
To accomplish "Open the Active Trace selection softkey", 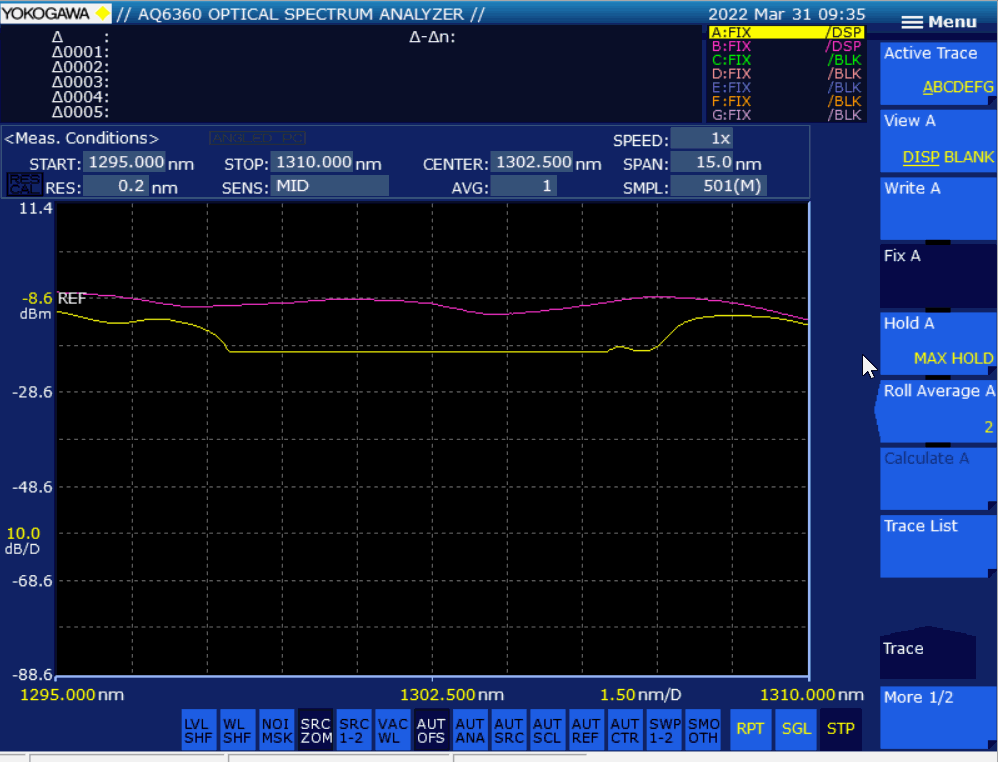I will pyautogui.click(x=938, y=72).
